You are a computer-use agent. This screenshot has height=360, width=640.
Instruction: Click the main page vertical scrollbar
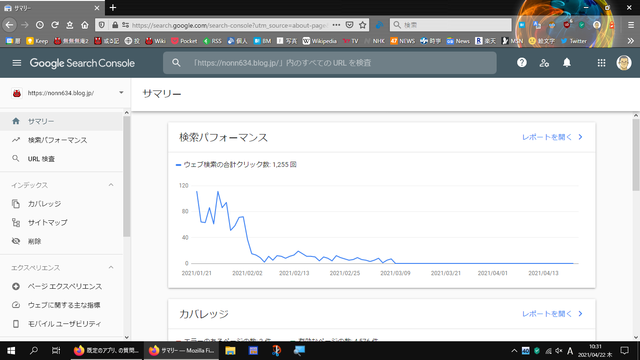(x=636, y=155)
